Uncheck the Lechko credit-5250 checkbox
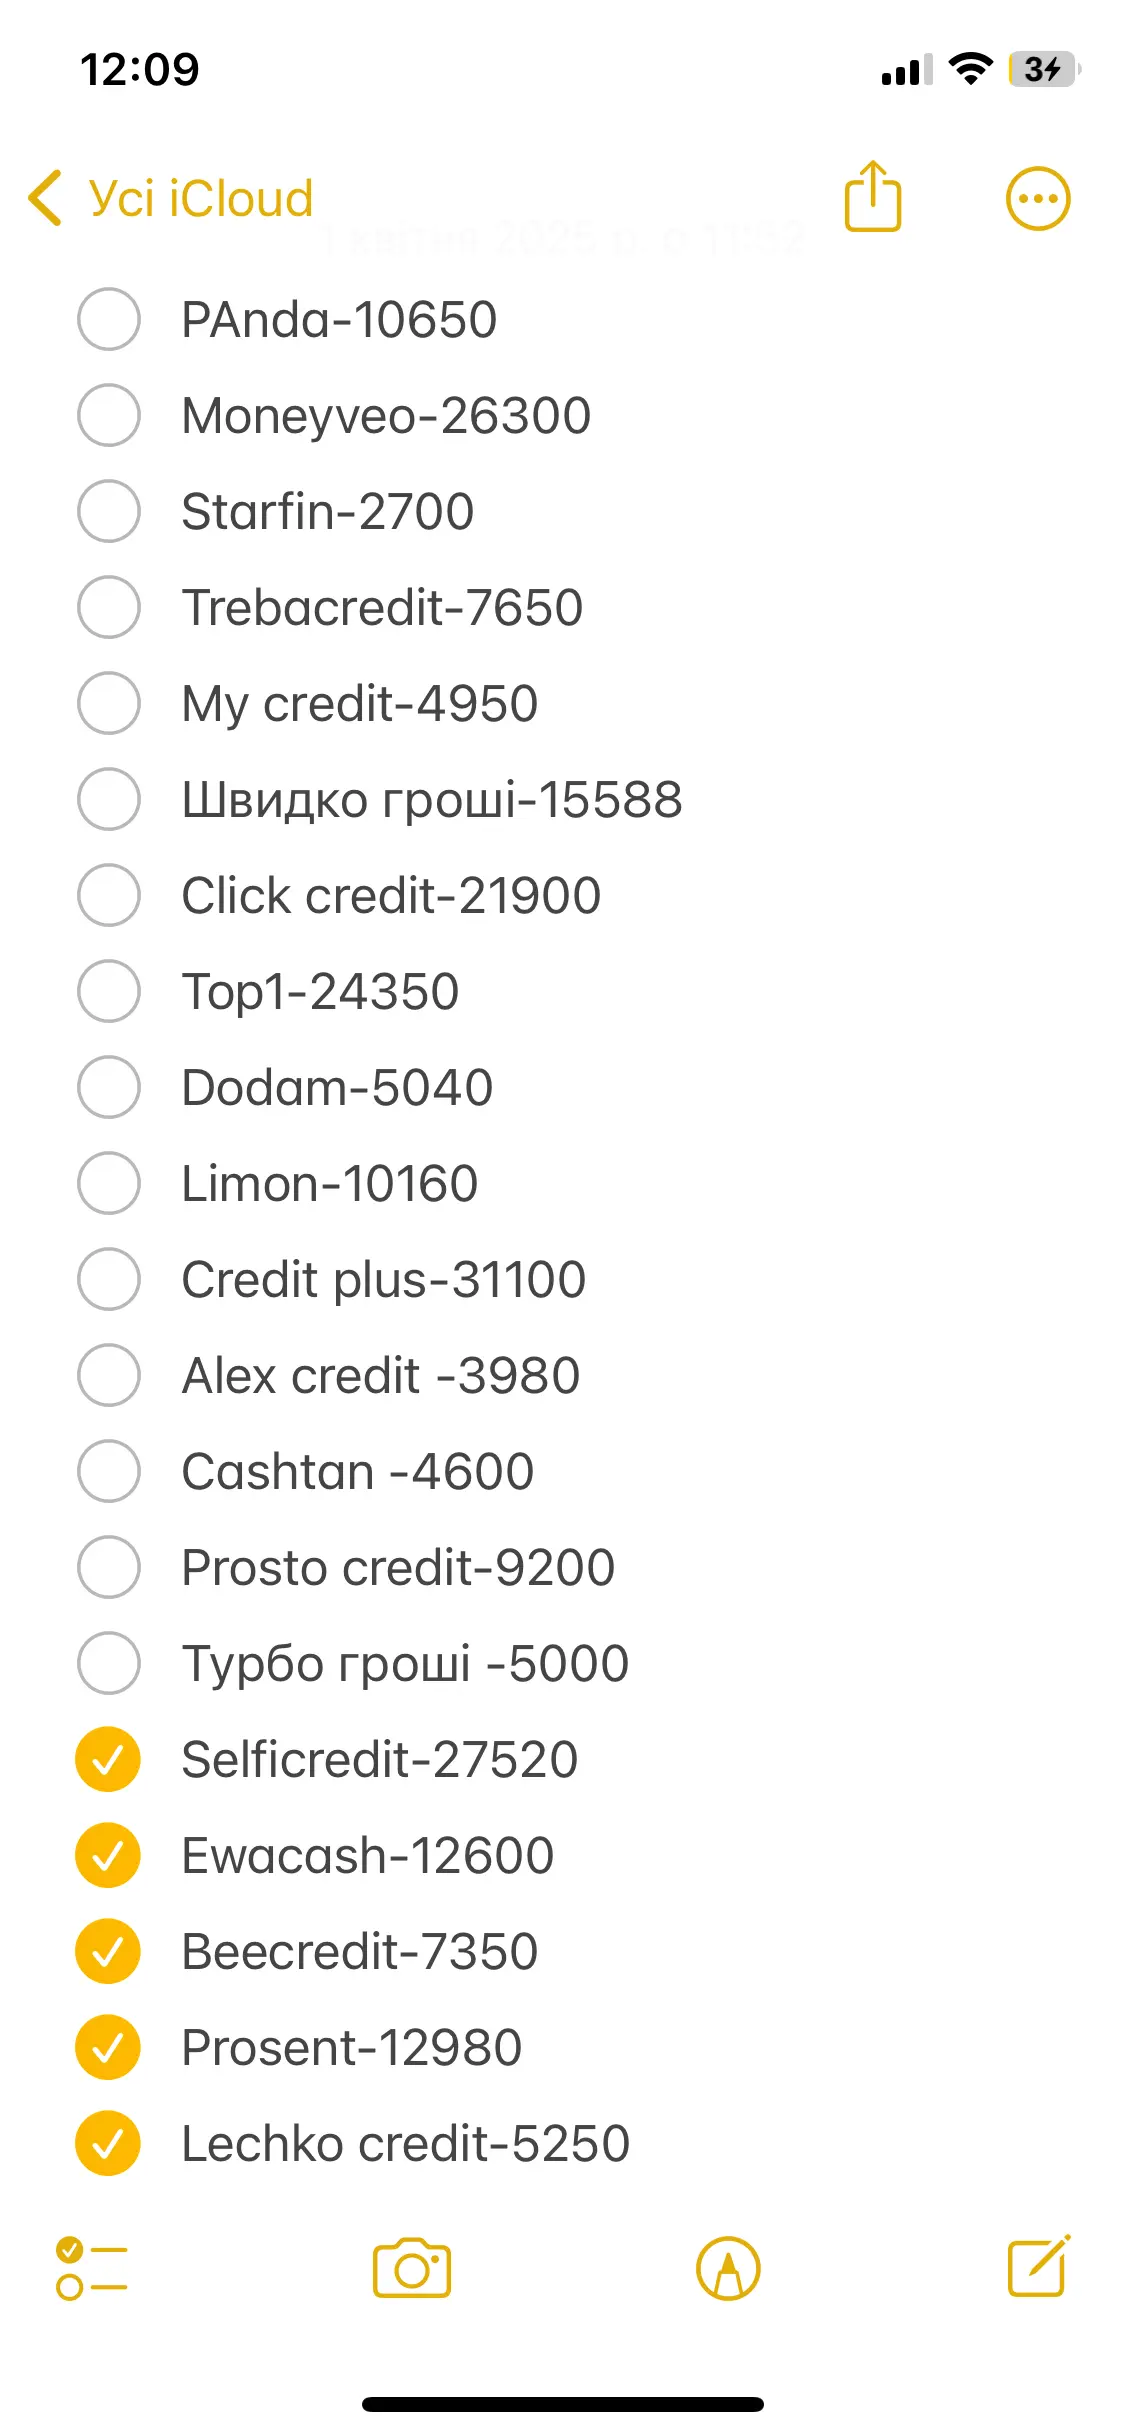 (x=108, y=2143)
